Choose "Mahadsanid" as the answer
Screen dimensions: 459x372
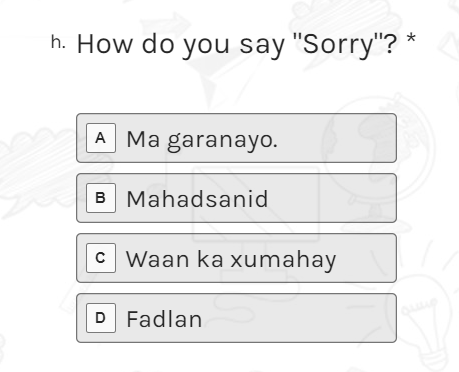pos(236,198)
